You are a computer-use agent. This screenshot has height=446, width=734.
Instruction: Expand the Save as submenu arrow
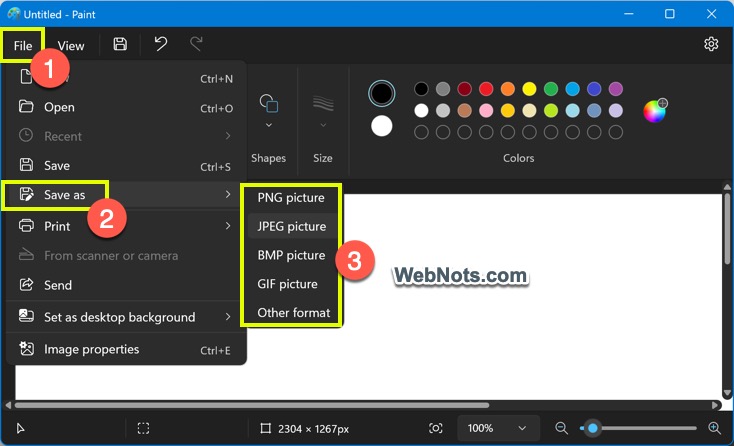point(228,194)
